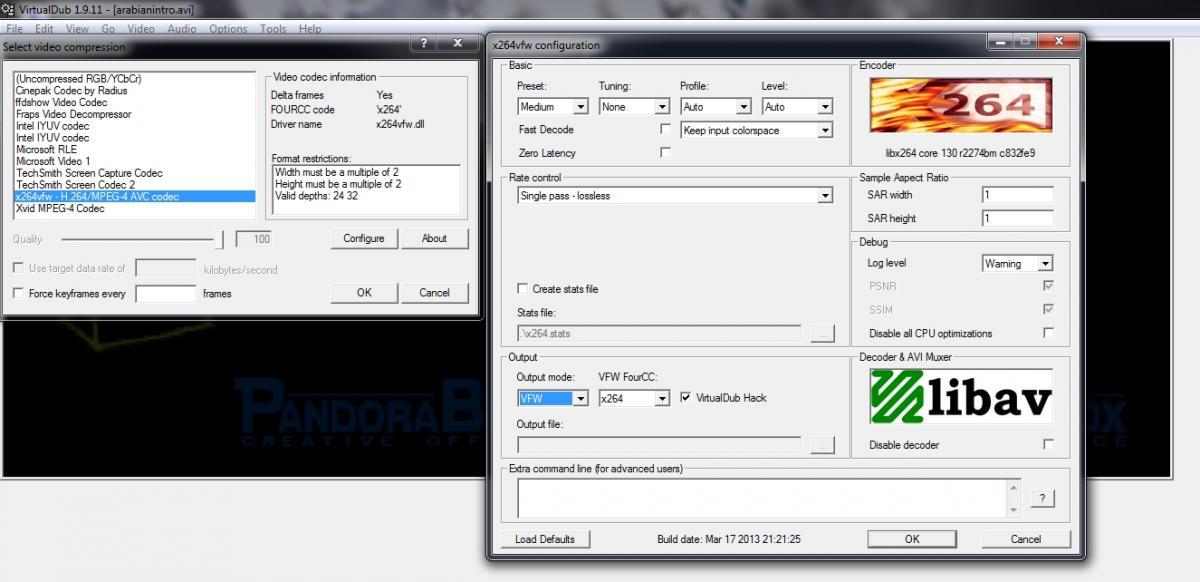
Task: Click the Load Defaults button
Action: [545, 539]
